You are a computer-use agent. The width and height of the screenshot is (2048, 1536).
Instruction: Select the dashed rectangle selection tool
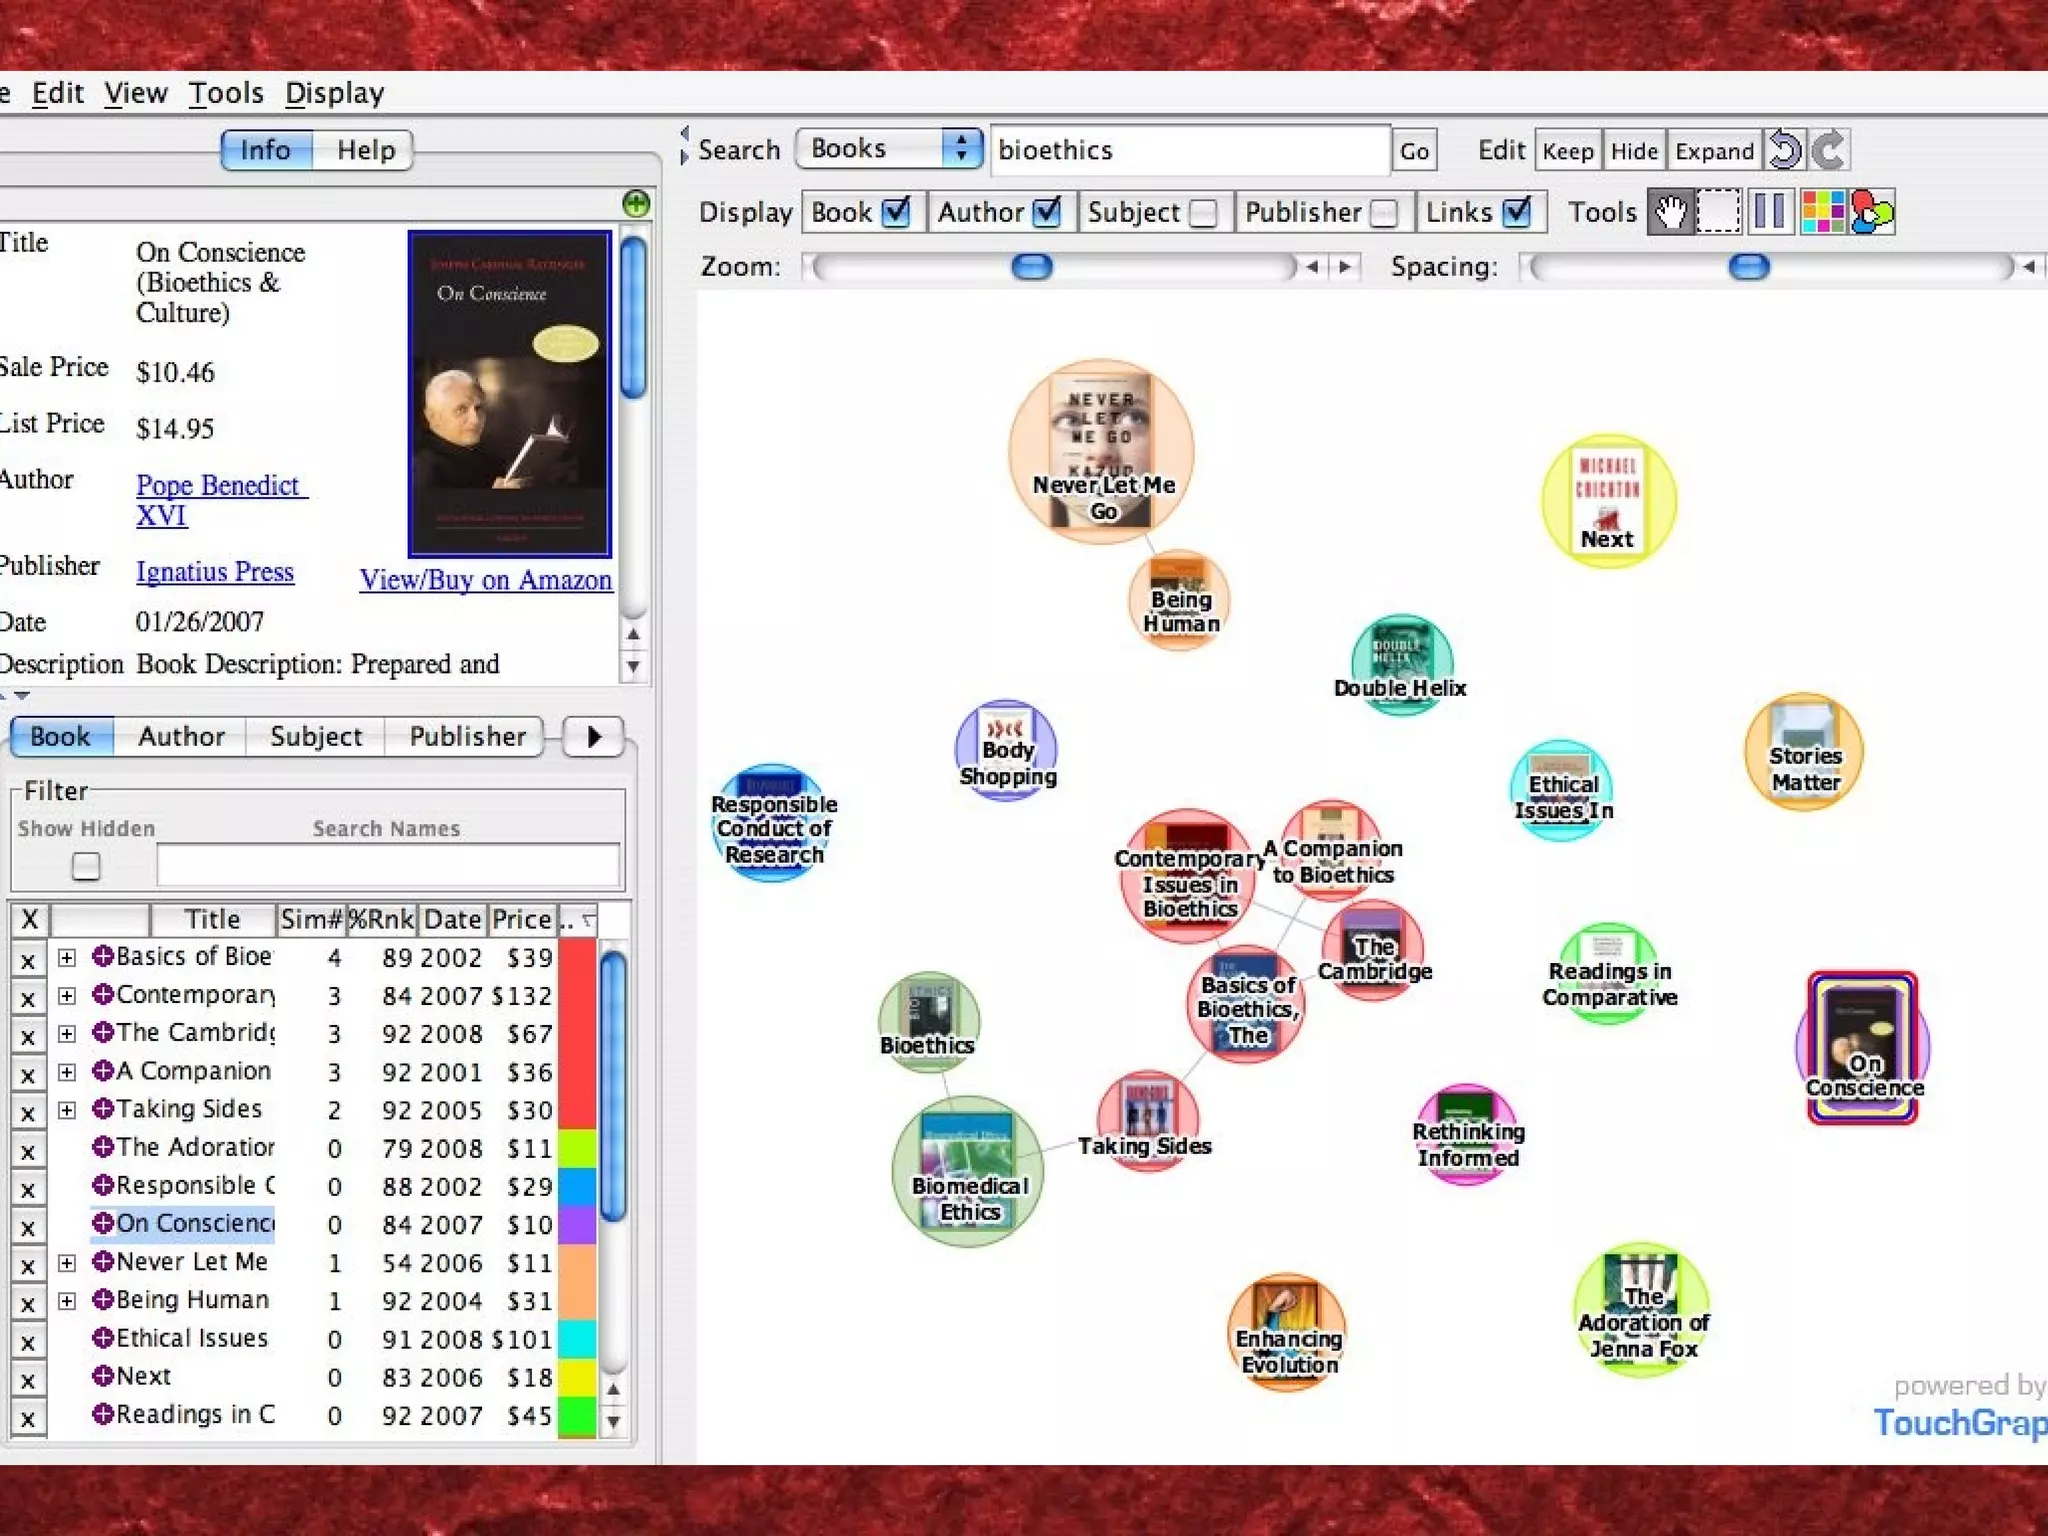point(1718,212)
